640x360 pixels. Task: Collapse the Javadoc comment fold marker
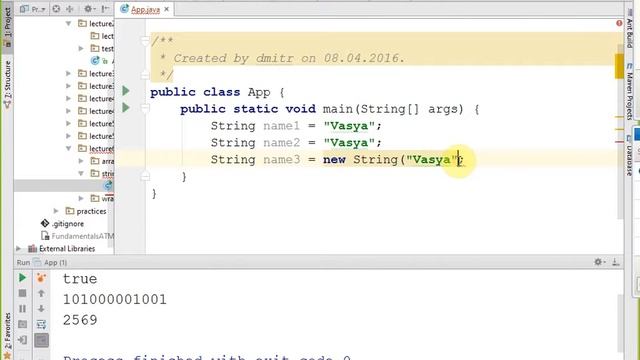[145, 40]
